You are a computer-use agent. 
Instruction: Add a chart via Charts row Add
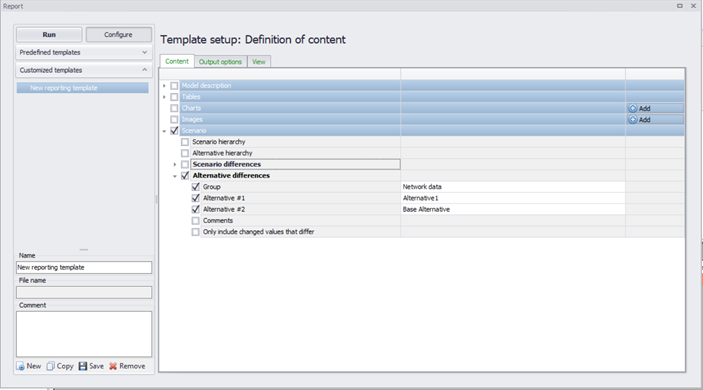(x=655, y=108)
